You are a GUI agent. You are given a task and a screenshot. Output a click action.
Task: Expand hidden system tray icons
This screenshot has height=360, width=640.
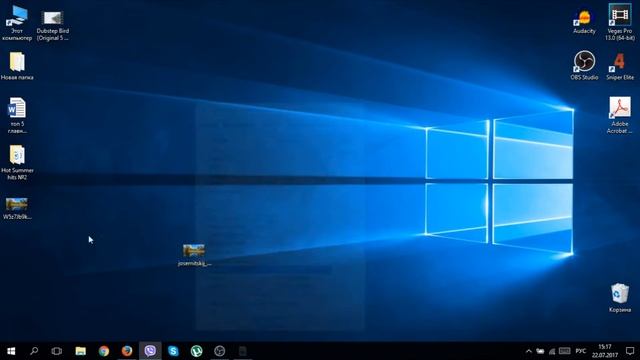(x=529, y=351)
